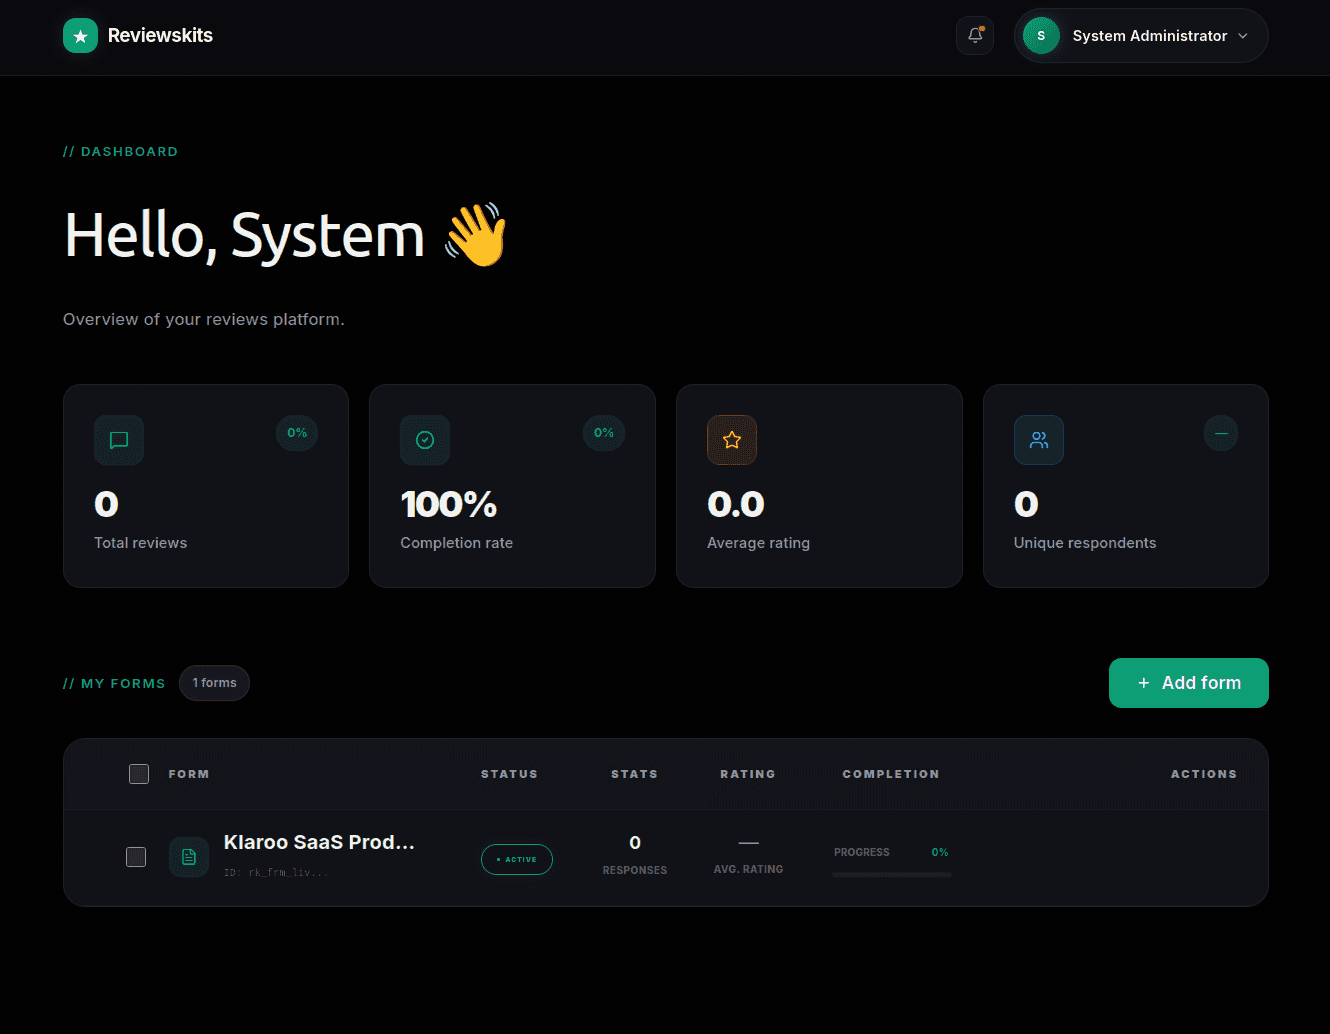1330x1034 pixels.
Task: Click the FORM column header
Action: click(x=189, y=774)
